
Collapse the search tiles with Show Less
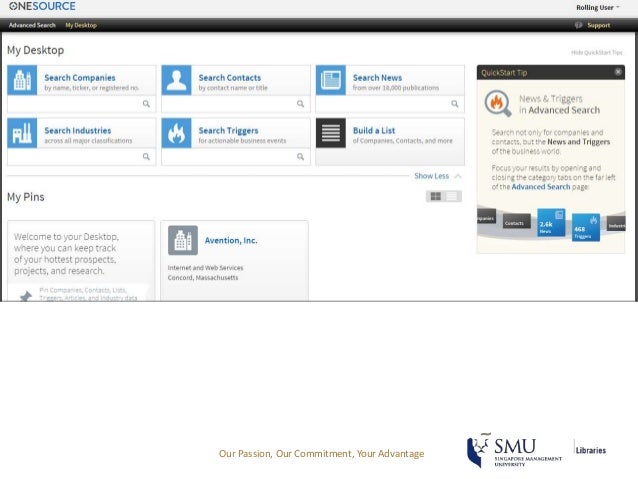tap(437, 176)
